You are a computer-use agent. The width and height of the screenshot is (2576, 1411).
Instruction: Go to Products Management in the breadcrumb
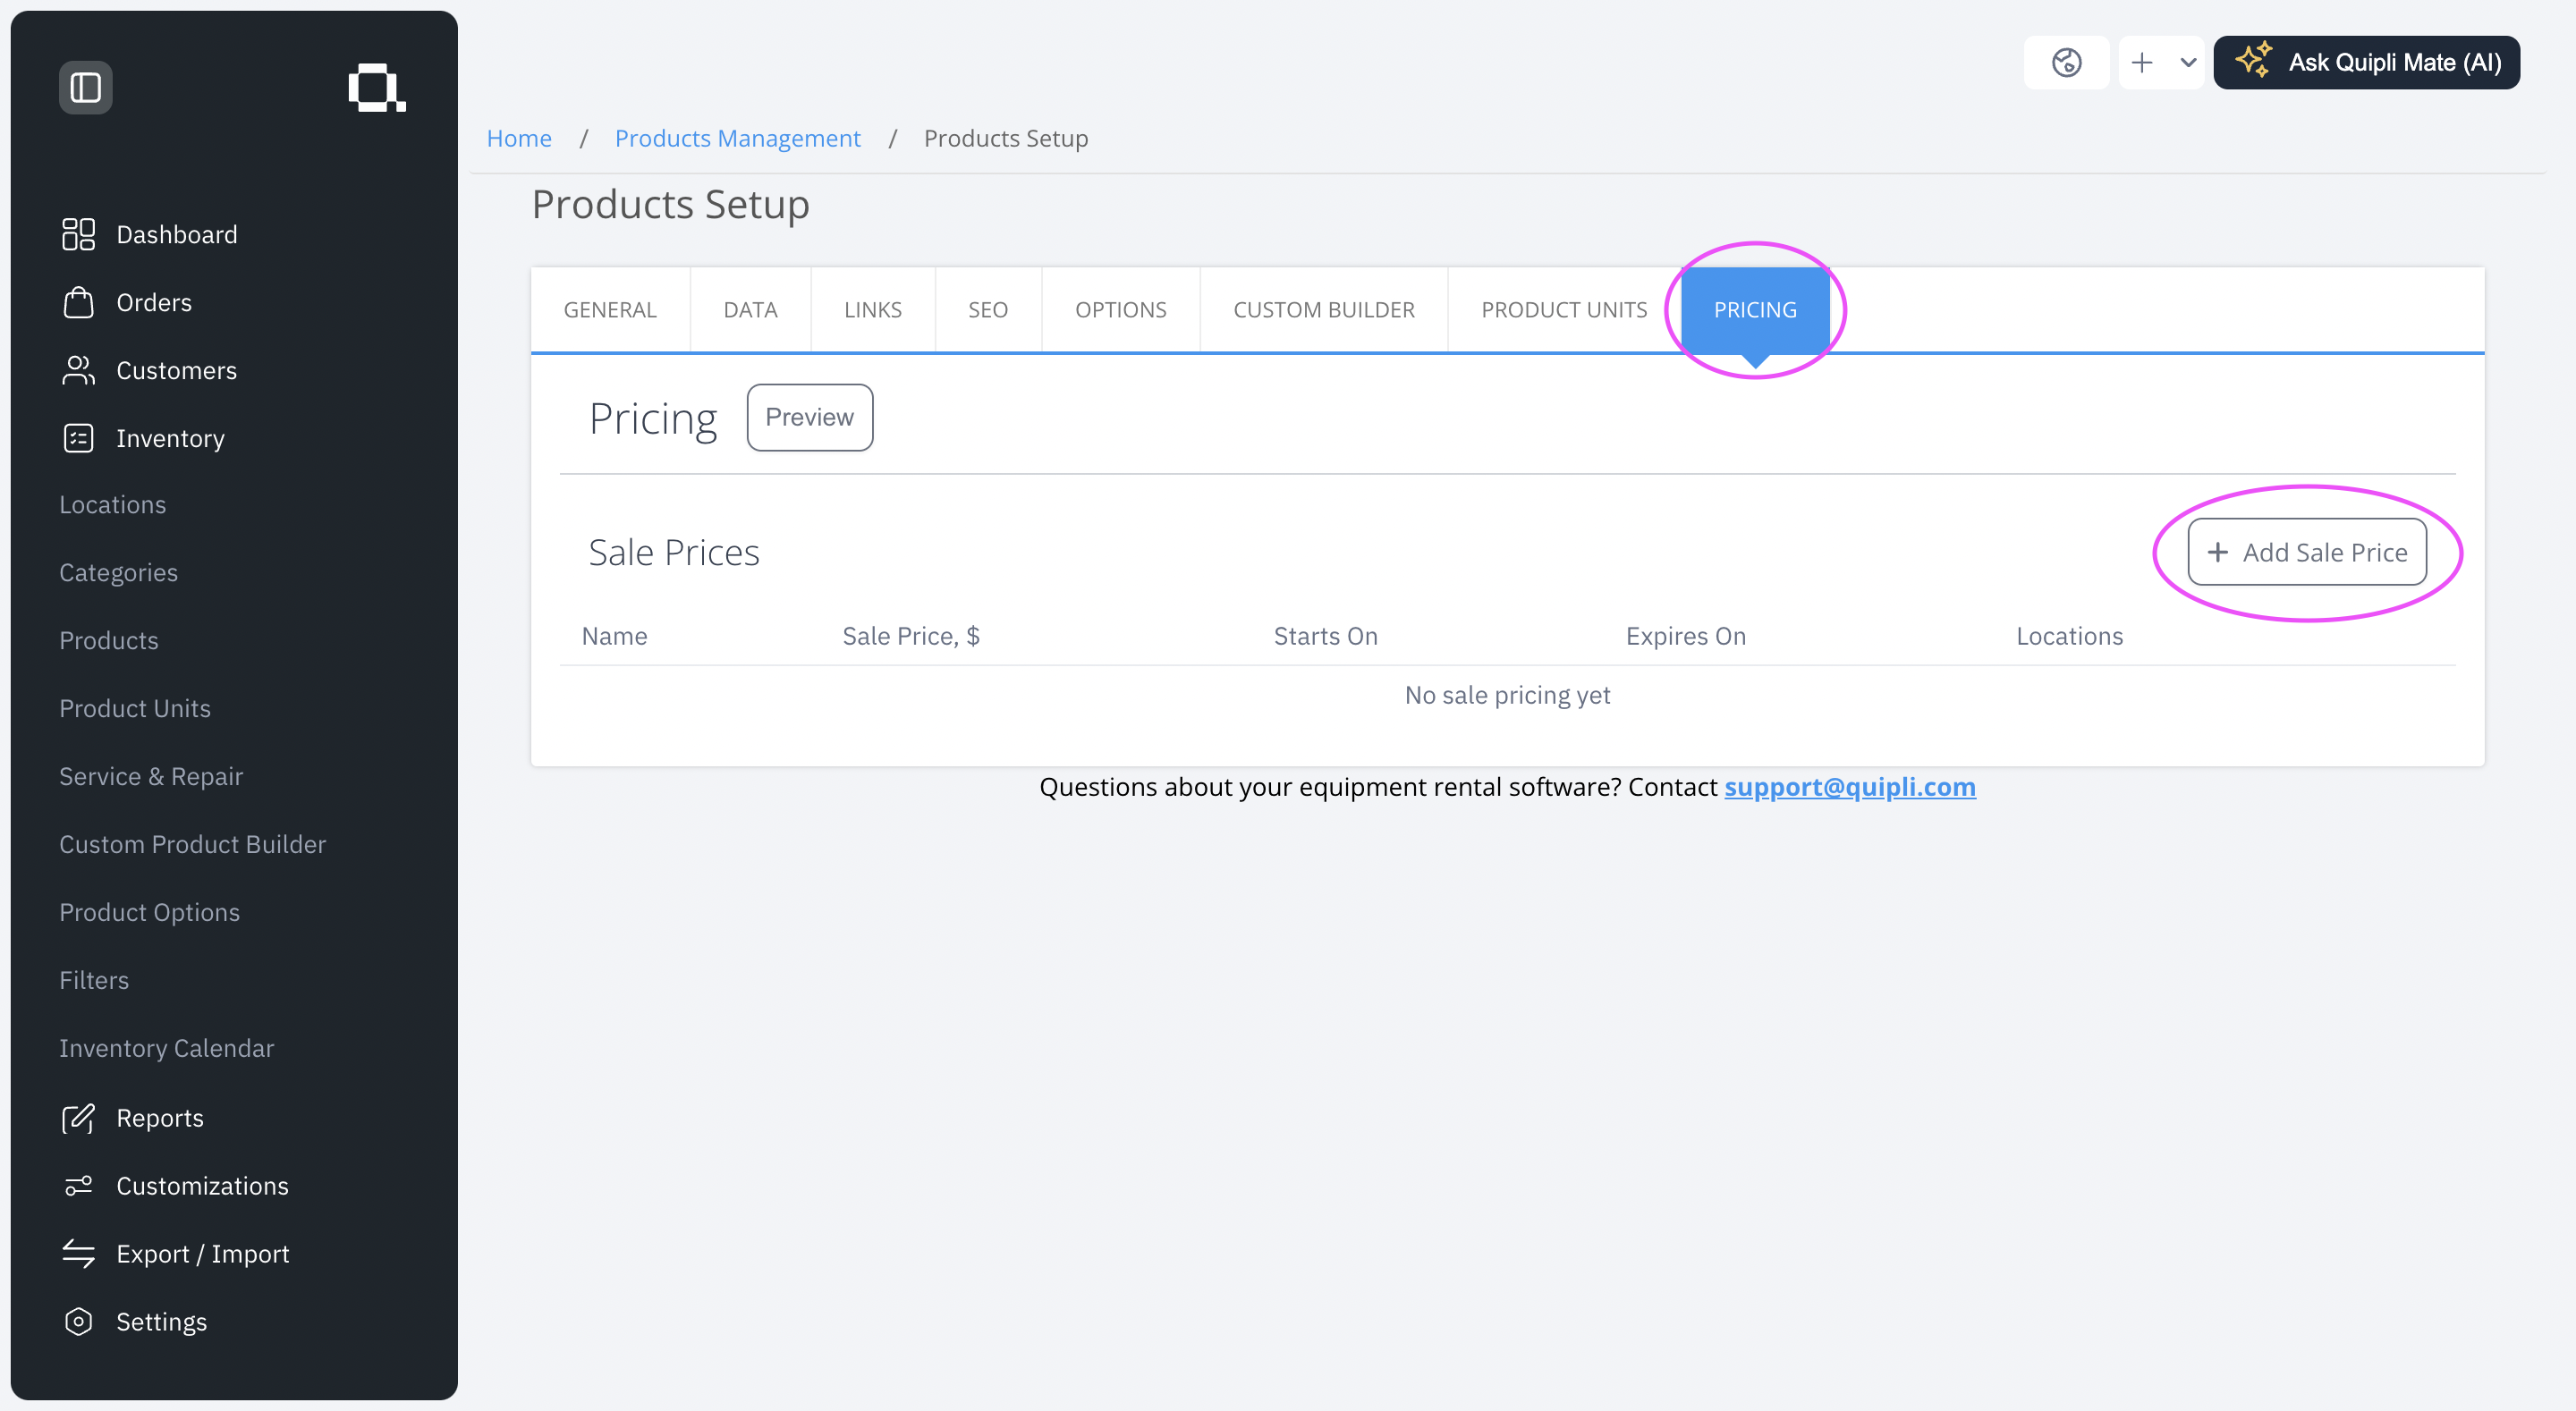[737, 138]
